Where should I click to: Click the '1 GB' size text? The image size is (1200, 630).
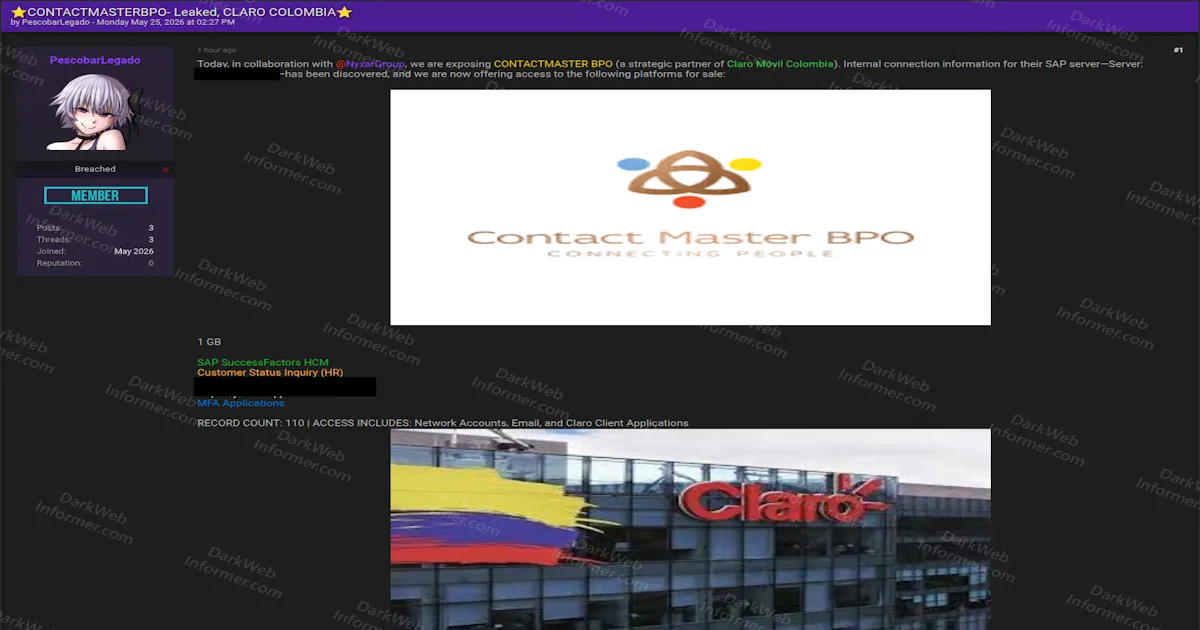coord(209,342)
